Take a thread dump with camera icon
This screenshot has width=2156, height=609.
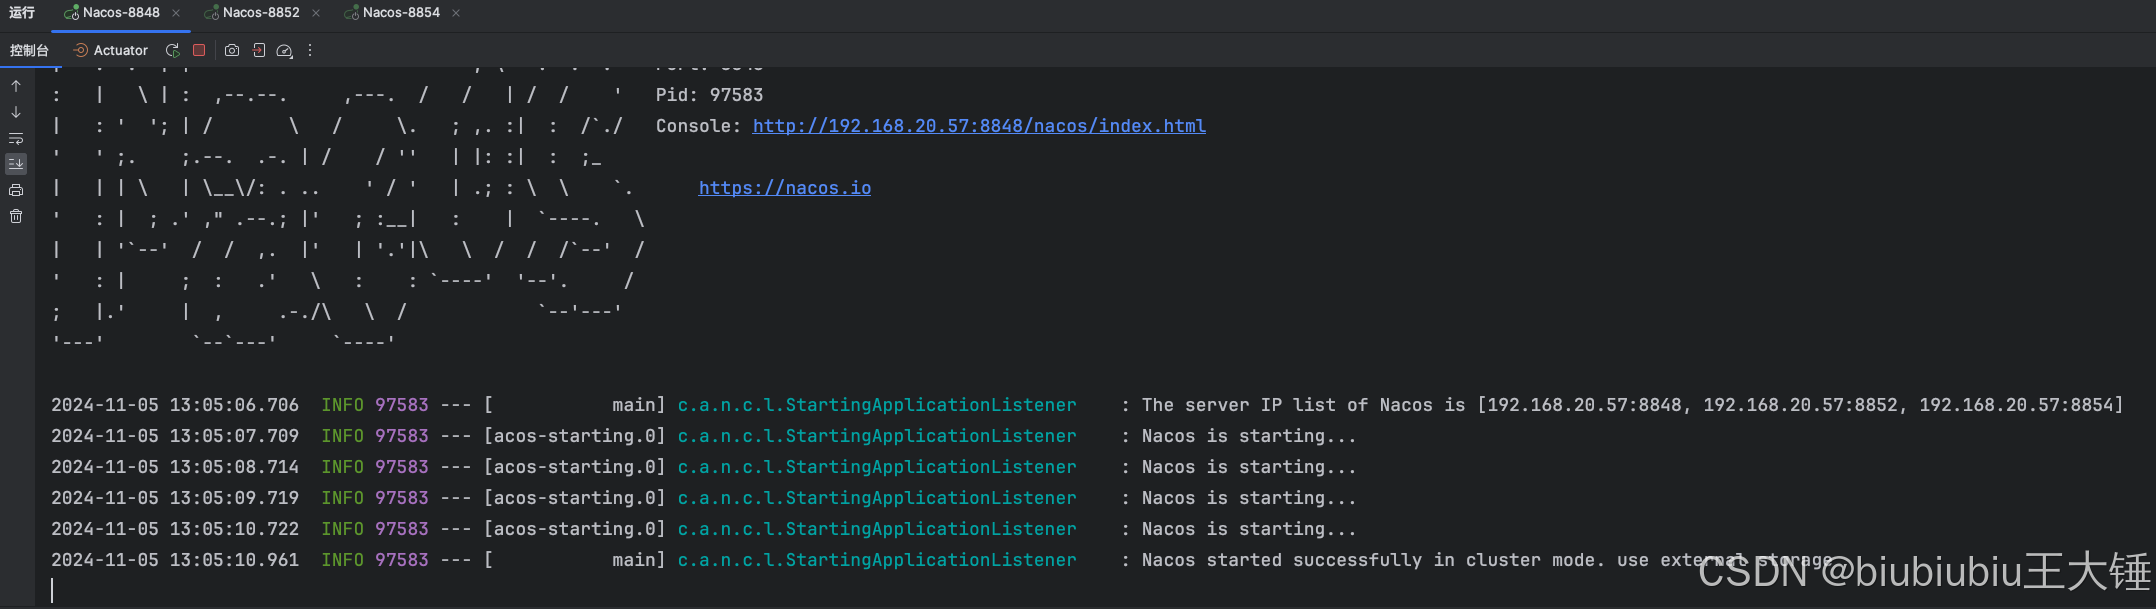(232, 50)
